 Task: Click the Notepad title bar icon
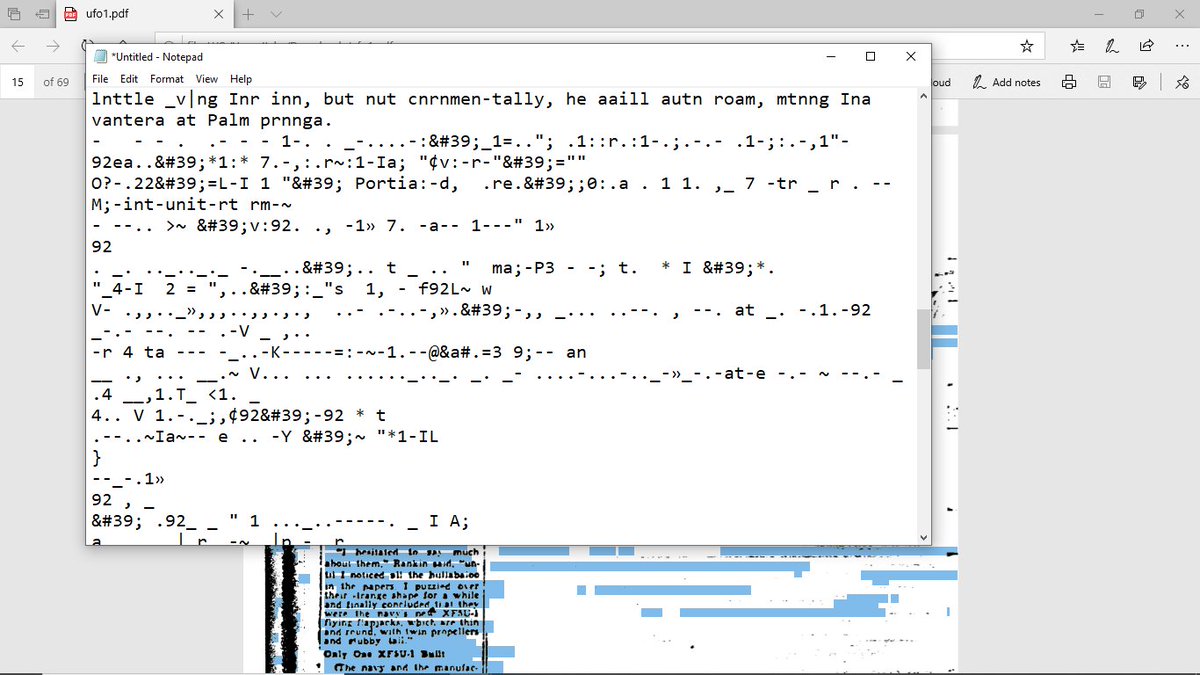pos(100,57)
